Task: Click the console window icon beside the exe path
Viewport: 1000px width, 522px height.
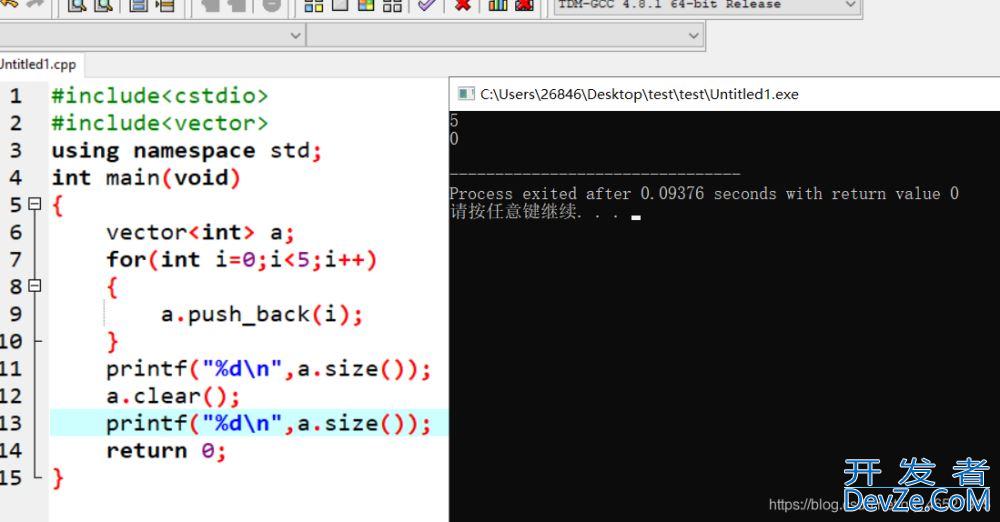Action: [466, 94]
